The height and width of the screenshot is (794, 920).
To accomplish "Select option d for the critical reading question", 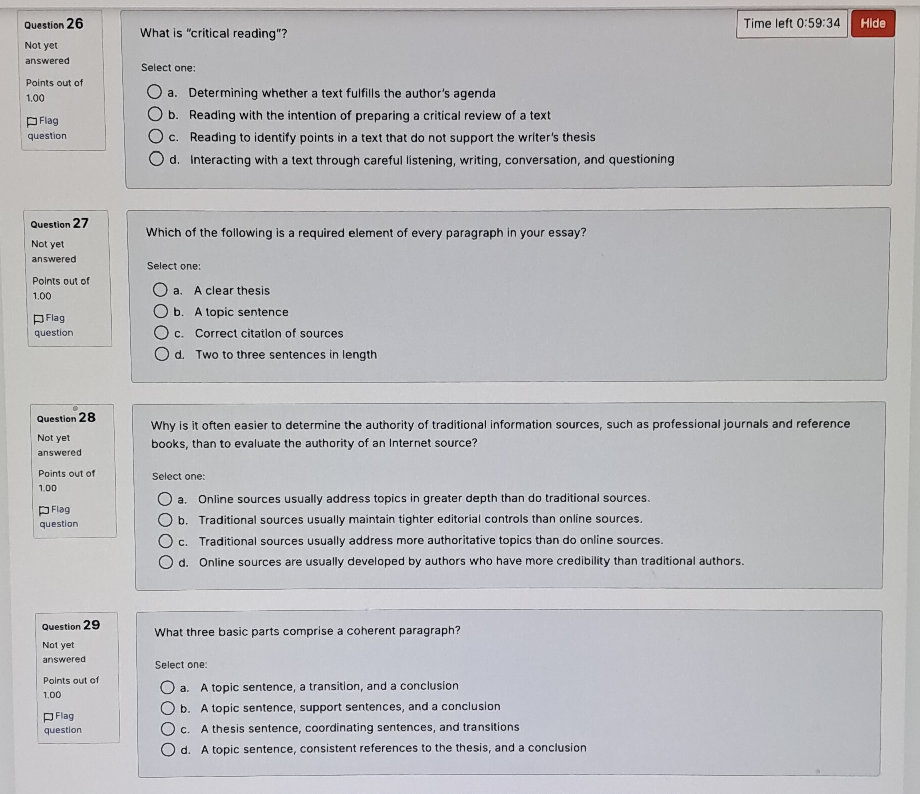I will (x=156, y=157).
